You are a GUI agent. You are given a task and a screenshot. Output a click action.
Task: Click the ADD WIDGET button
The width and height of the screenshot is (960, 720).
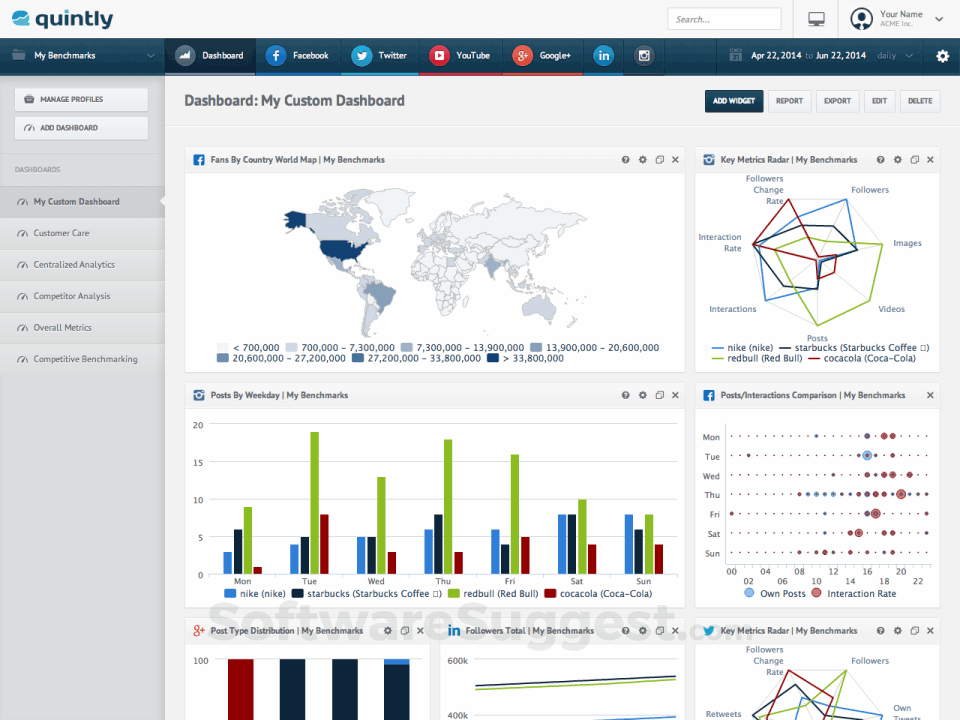[733, 101]
